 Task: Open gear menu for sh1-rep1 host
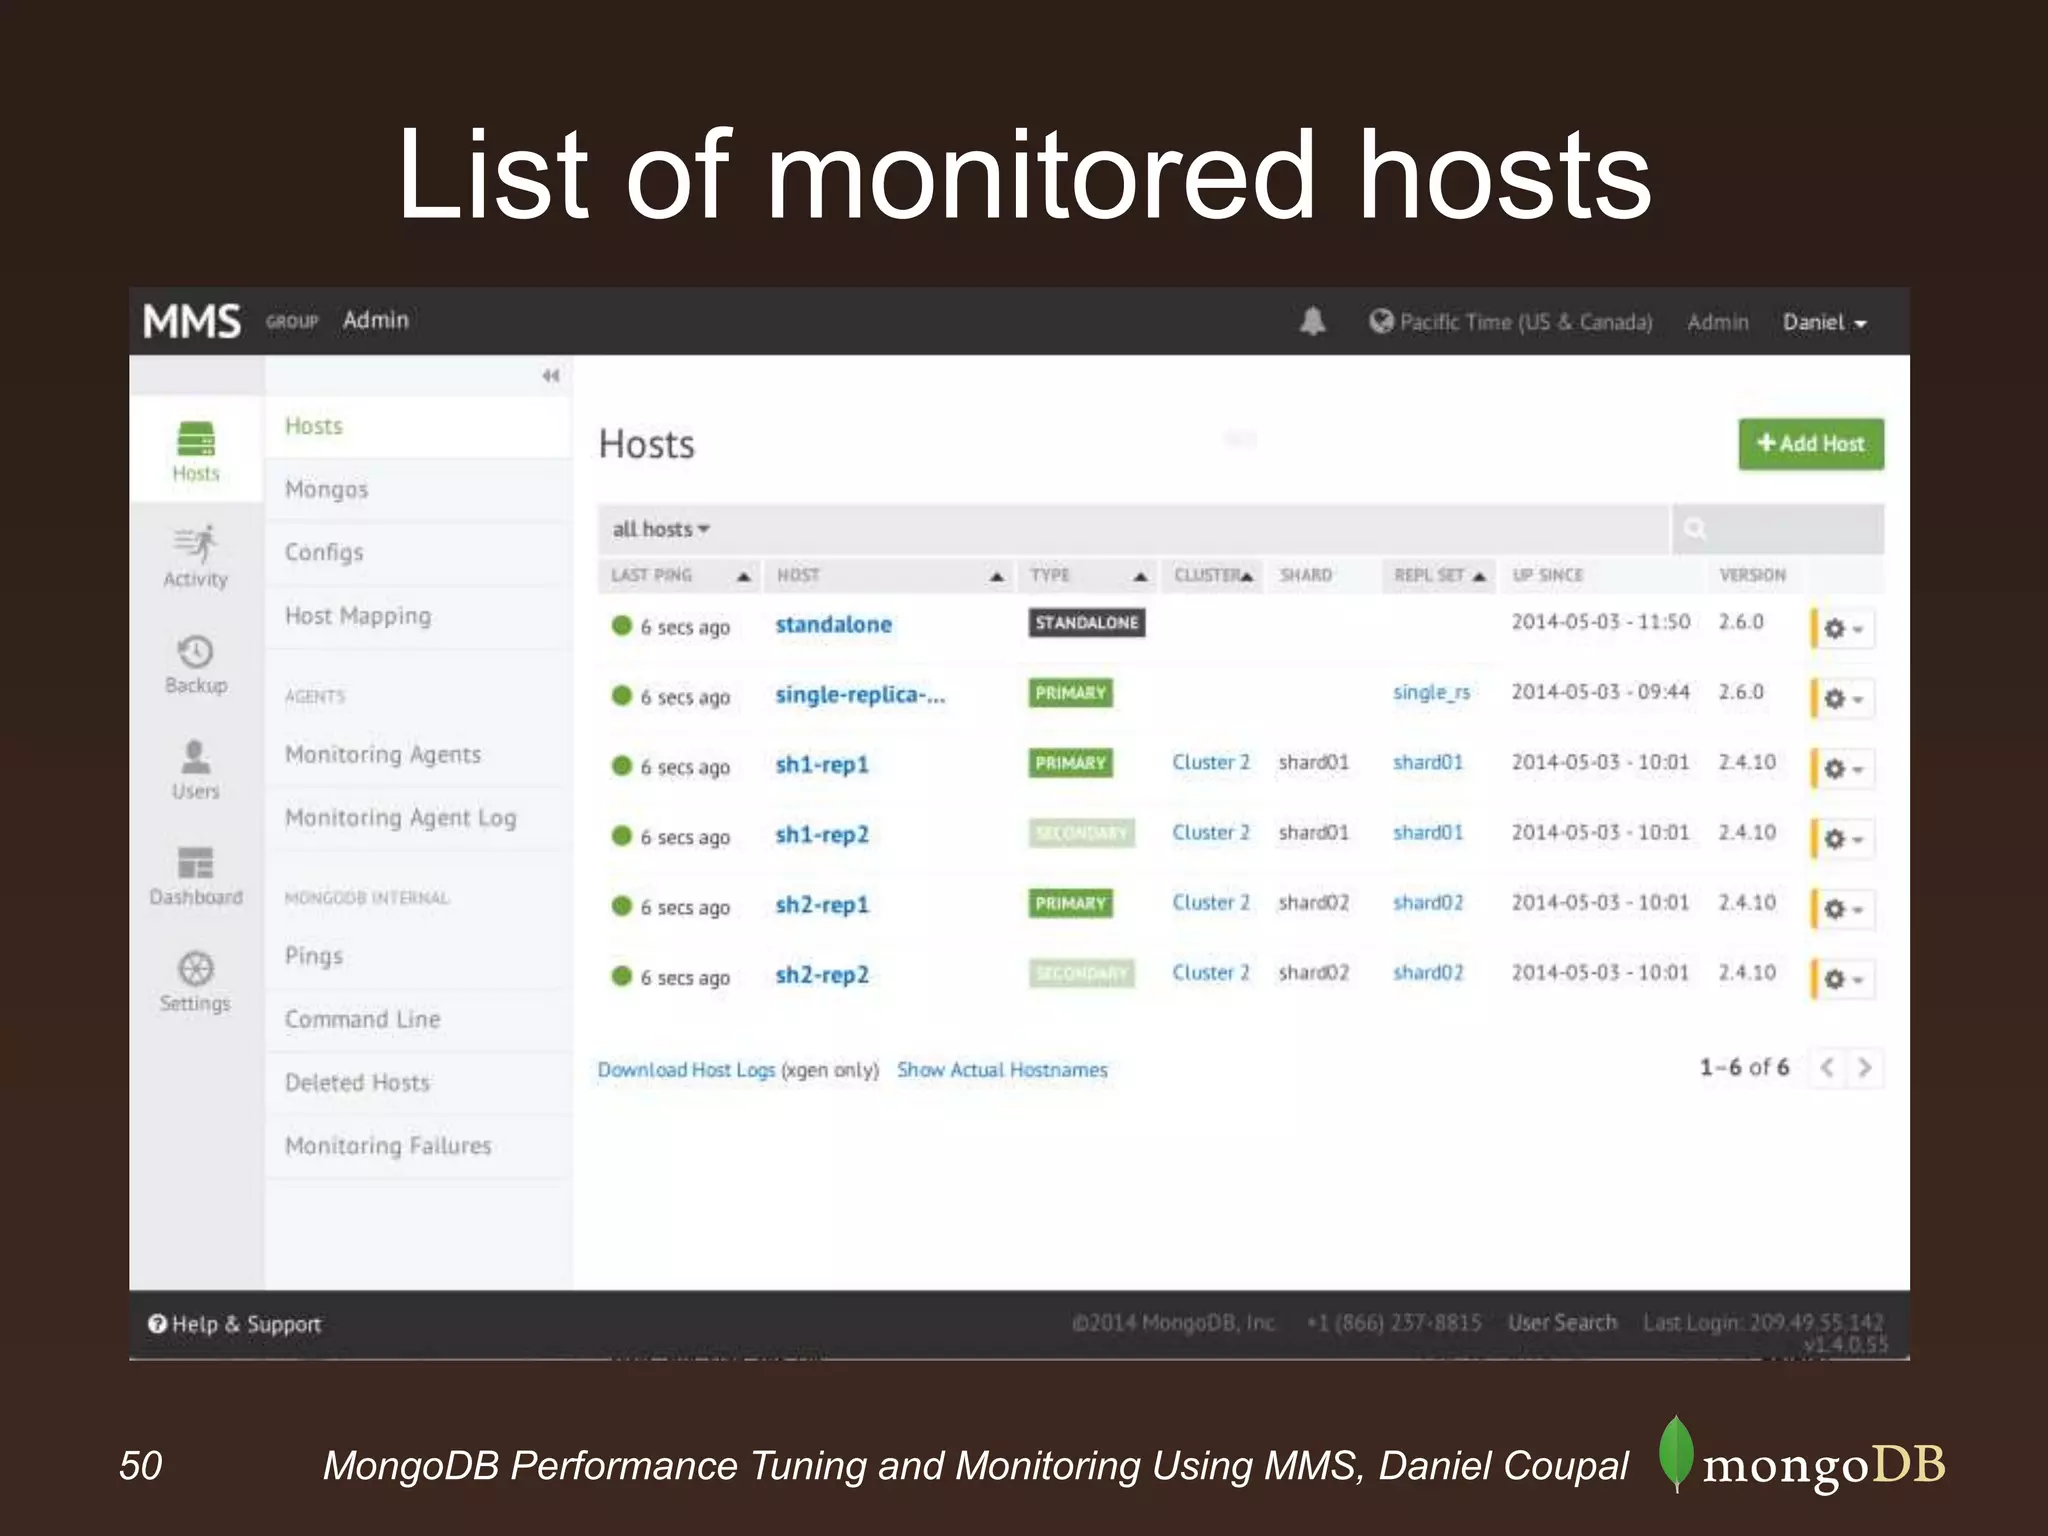point(1843,768)
